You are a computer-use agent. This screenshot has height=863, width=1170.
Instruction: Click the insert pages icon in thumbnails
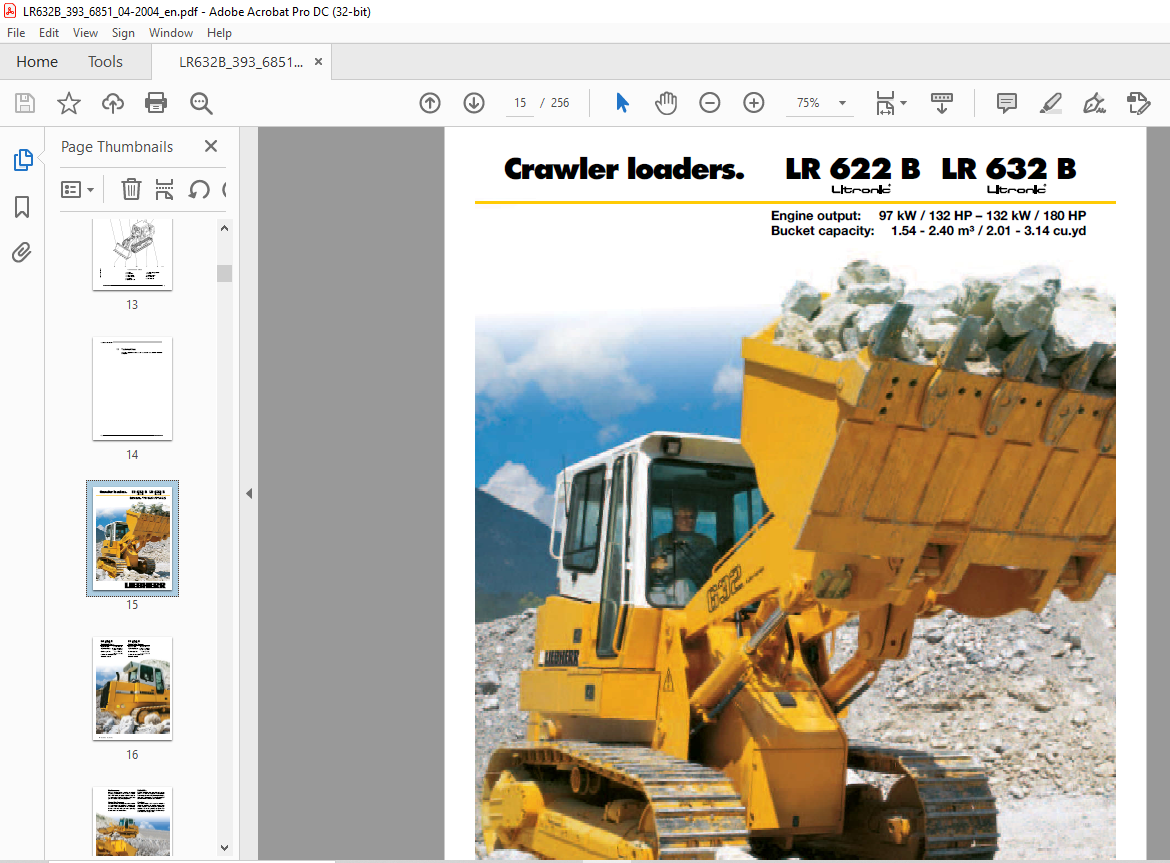(164, 189)
